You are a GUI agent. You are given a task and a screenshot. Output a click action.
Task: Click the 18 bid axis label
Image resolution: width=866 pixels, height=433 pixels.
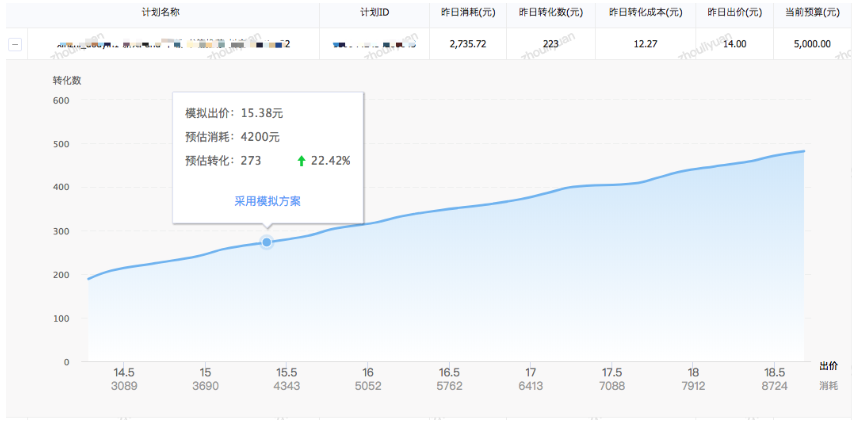pos(693,372)
